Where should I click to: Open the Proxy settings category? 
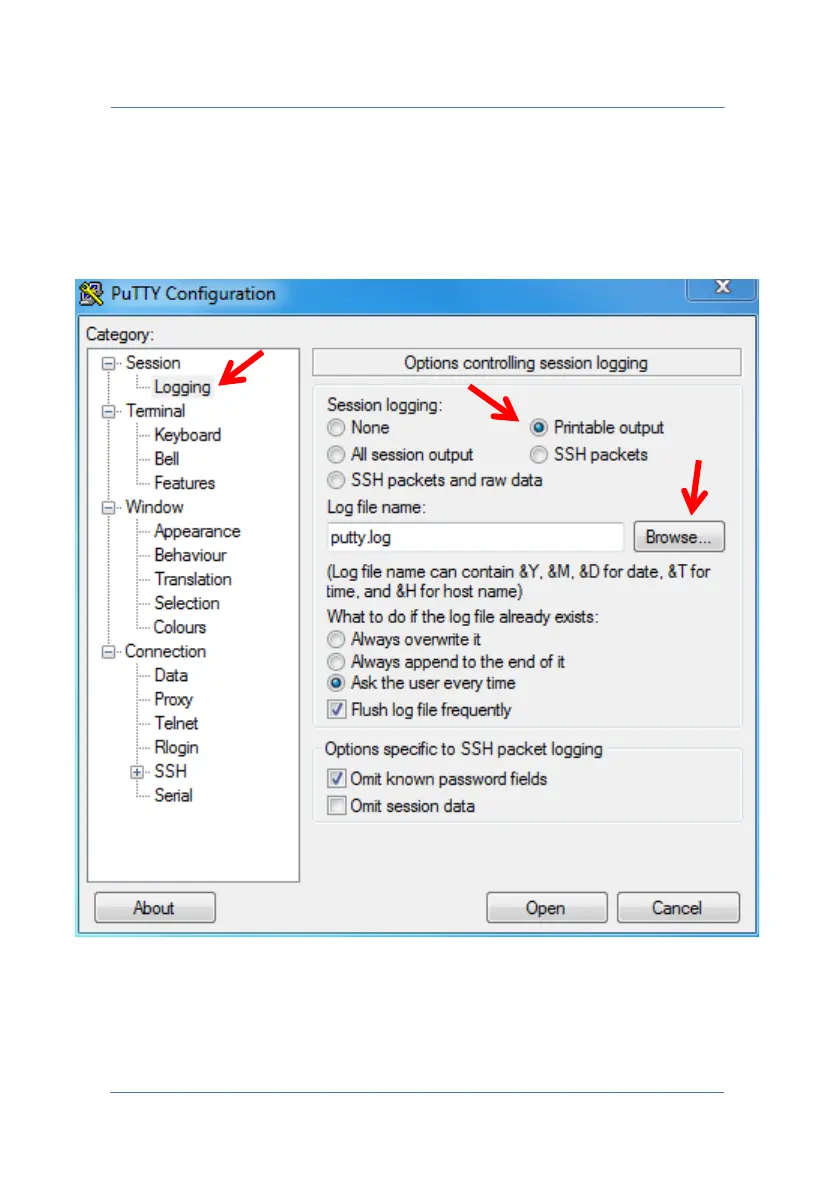click(173, 700)
